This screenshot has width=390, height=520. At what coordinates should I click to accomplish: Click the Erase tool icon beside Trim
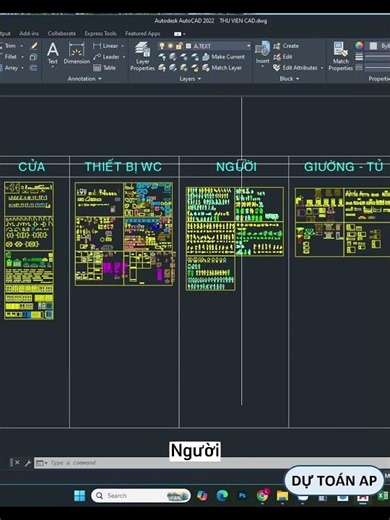pyautogui.click(x=33, y=46)
